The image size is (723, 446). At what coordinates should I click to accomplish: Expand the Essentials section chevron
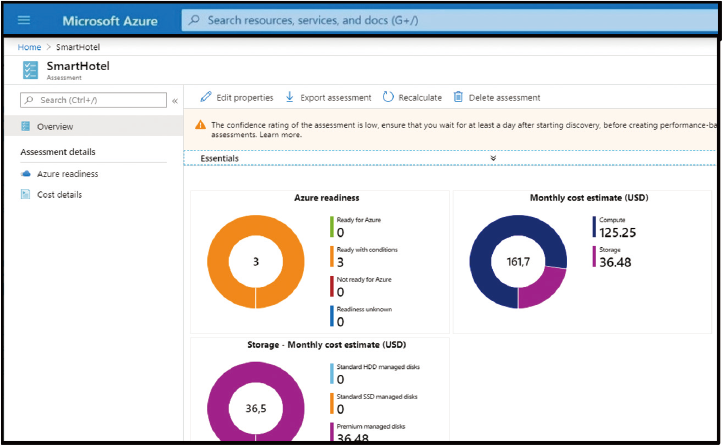pyautogui.click(x=493, y=158)
